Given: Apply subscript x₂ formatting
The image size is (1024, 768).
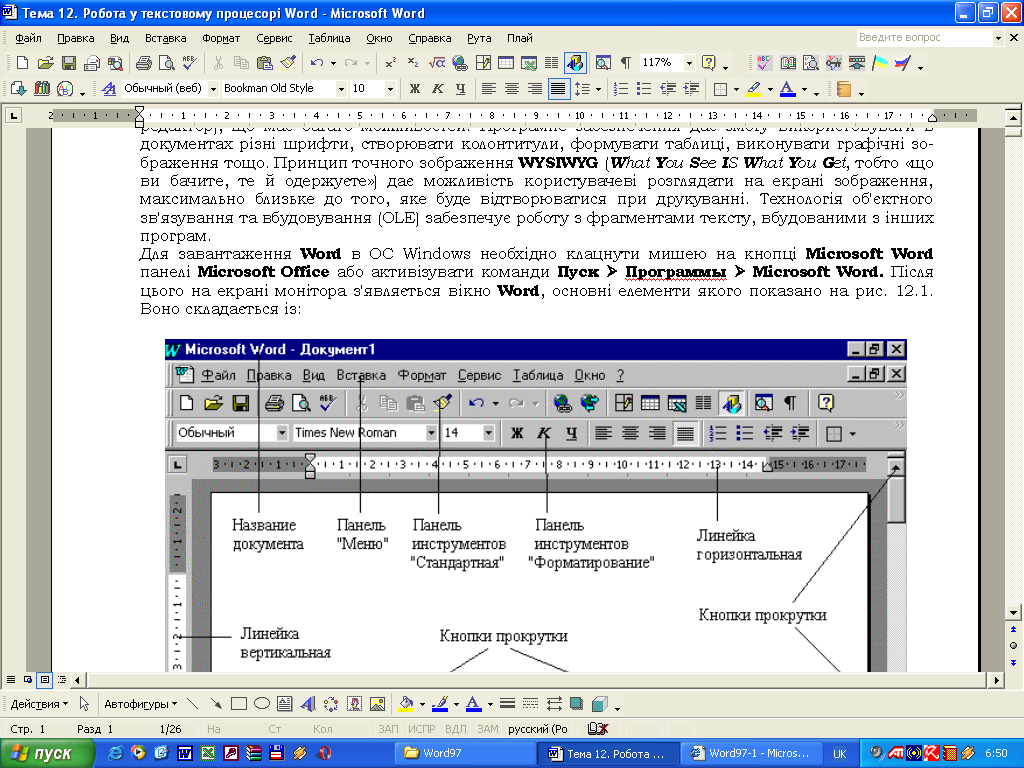Looking at the screenshot, I should (x=413, y=63).
